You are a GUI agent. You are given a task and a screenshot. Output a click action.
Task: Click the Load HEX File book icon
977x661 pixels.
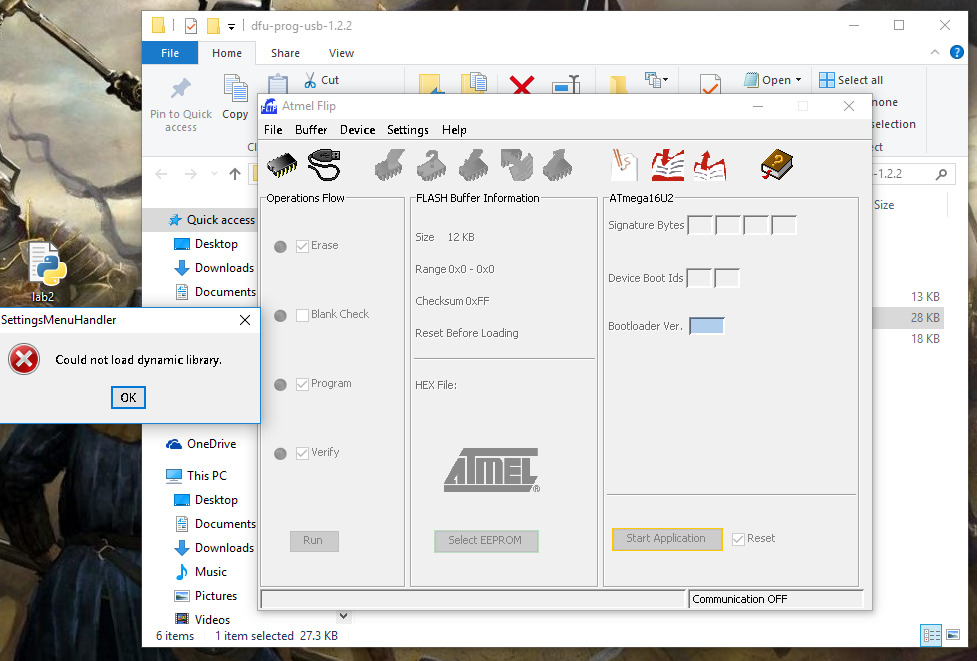tap(668, 165)
